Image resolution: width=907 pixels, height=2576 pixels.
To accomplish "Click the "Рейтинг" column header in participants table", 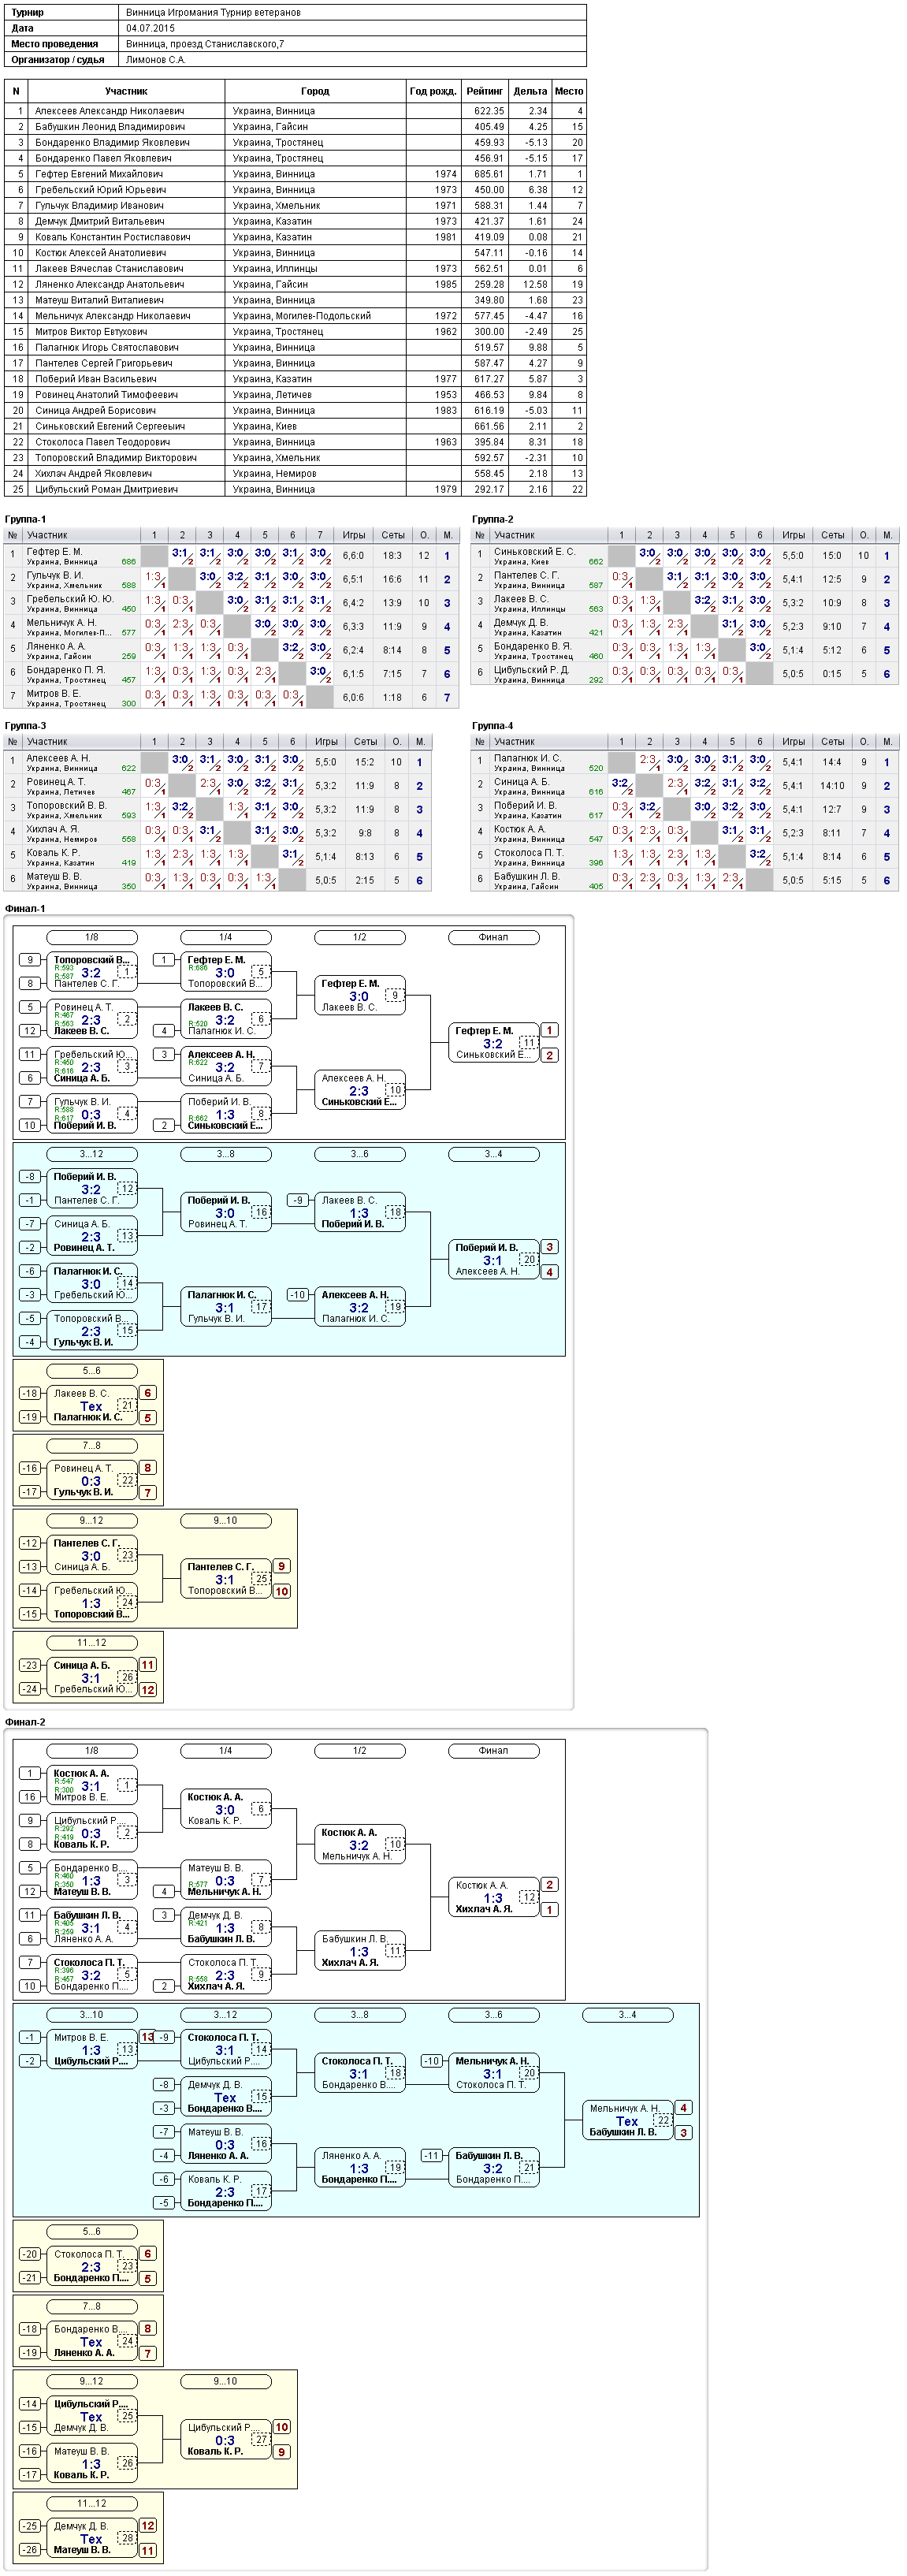I will [484, 91].
